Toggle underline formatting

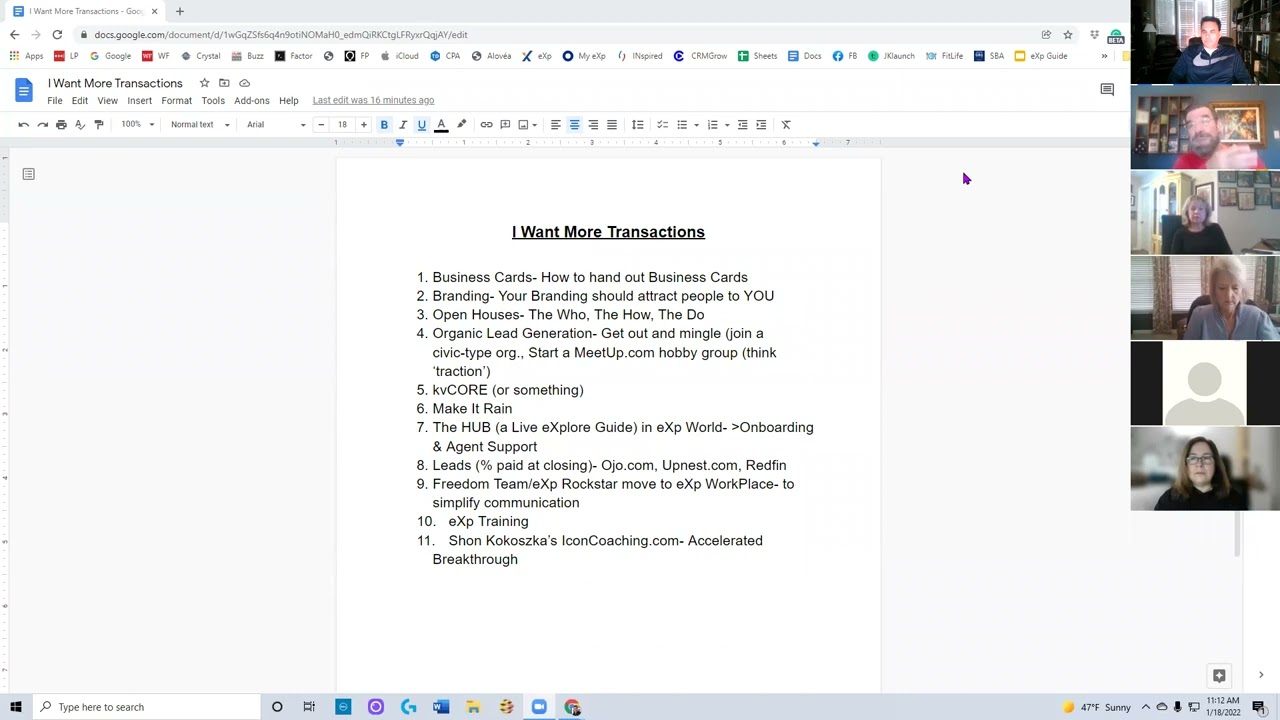tap(422, 125)
